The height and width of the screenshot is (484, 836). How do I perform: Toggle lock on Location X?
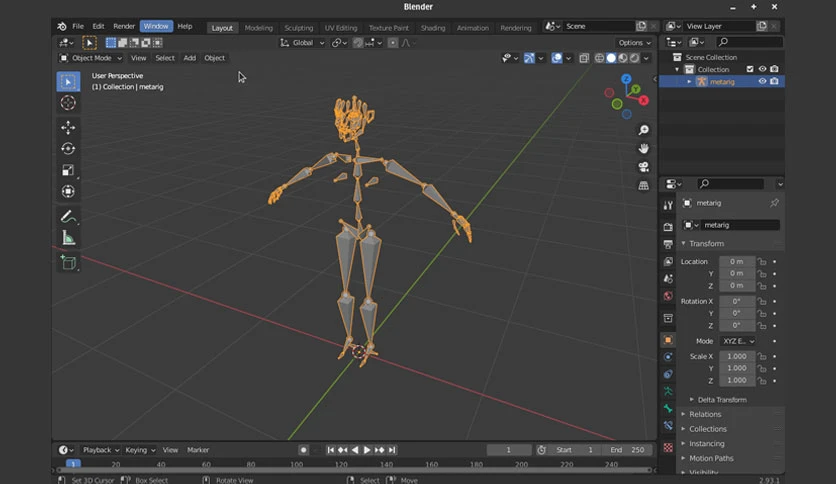[x=762, y=262]
